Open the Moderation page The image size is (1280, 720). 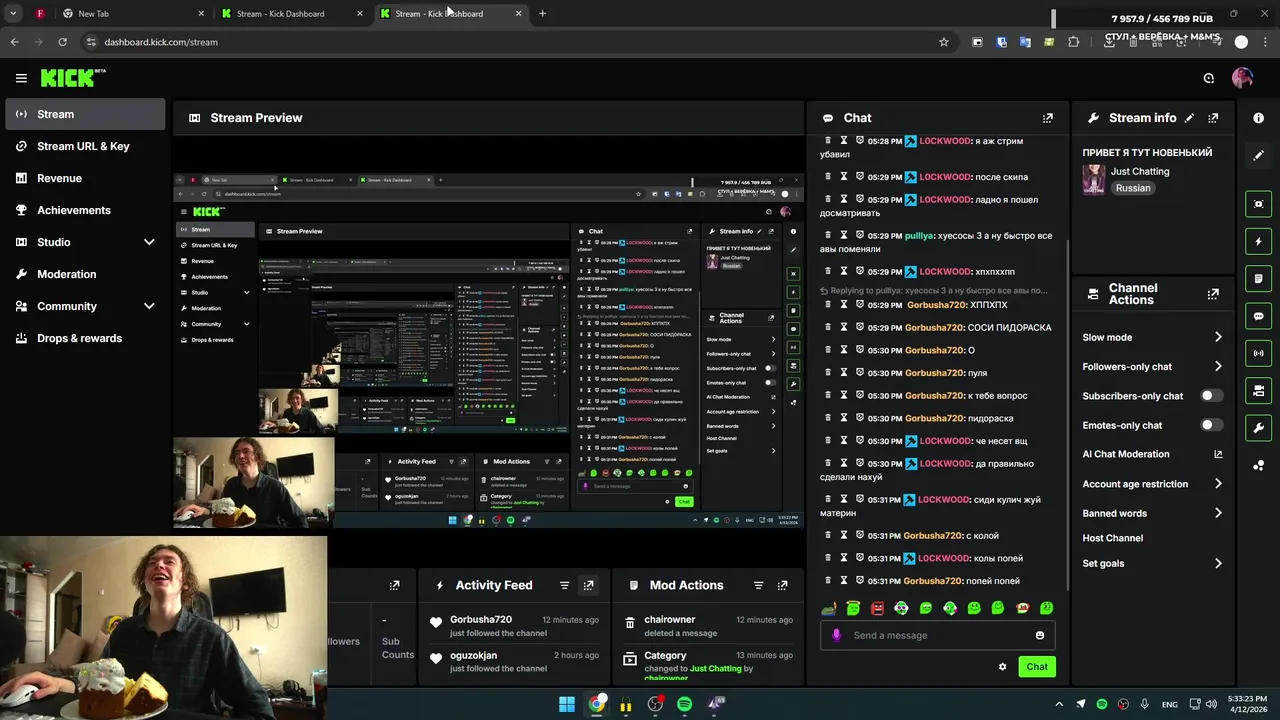tap(85, 274)
